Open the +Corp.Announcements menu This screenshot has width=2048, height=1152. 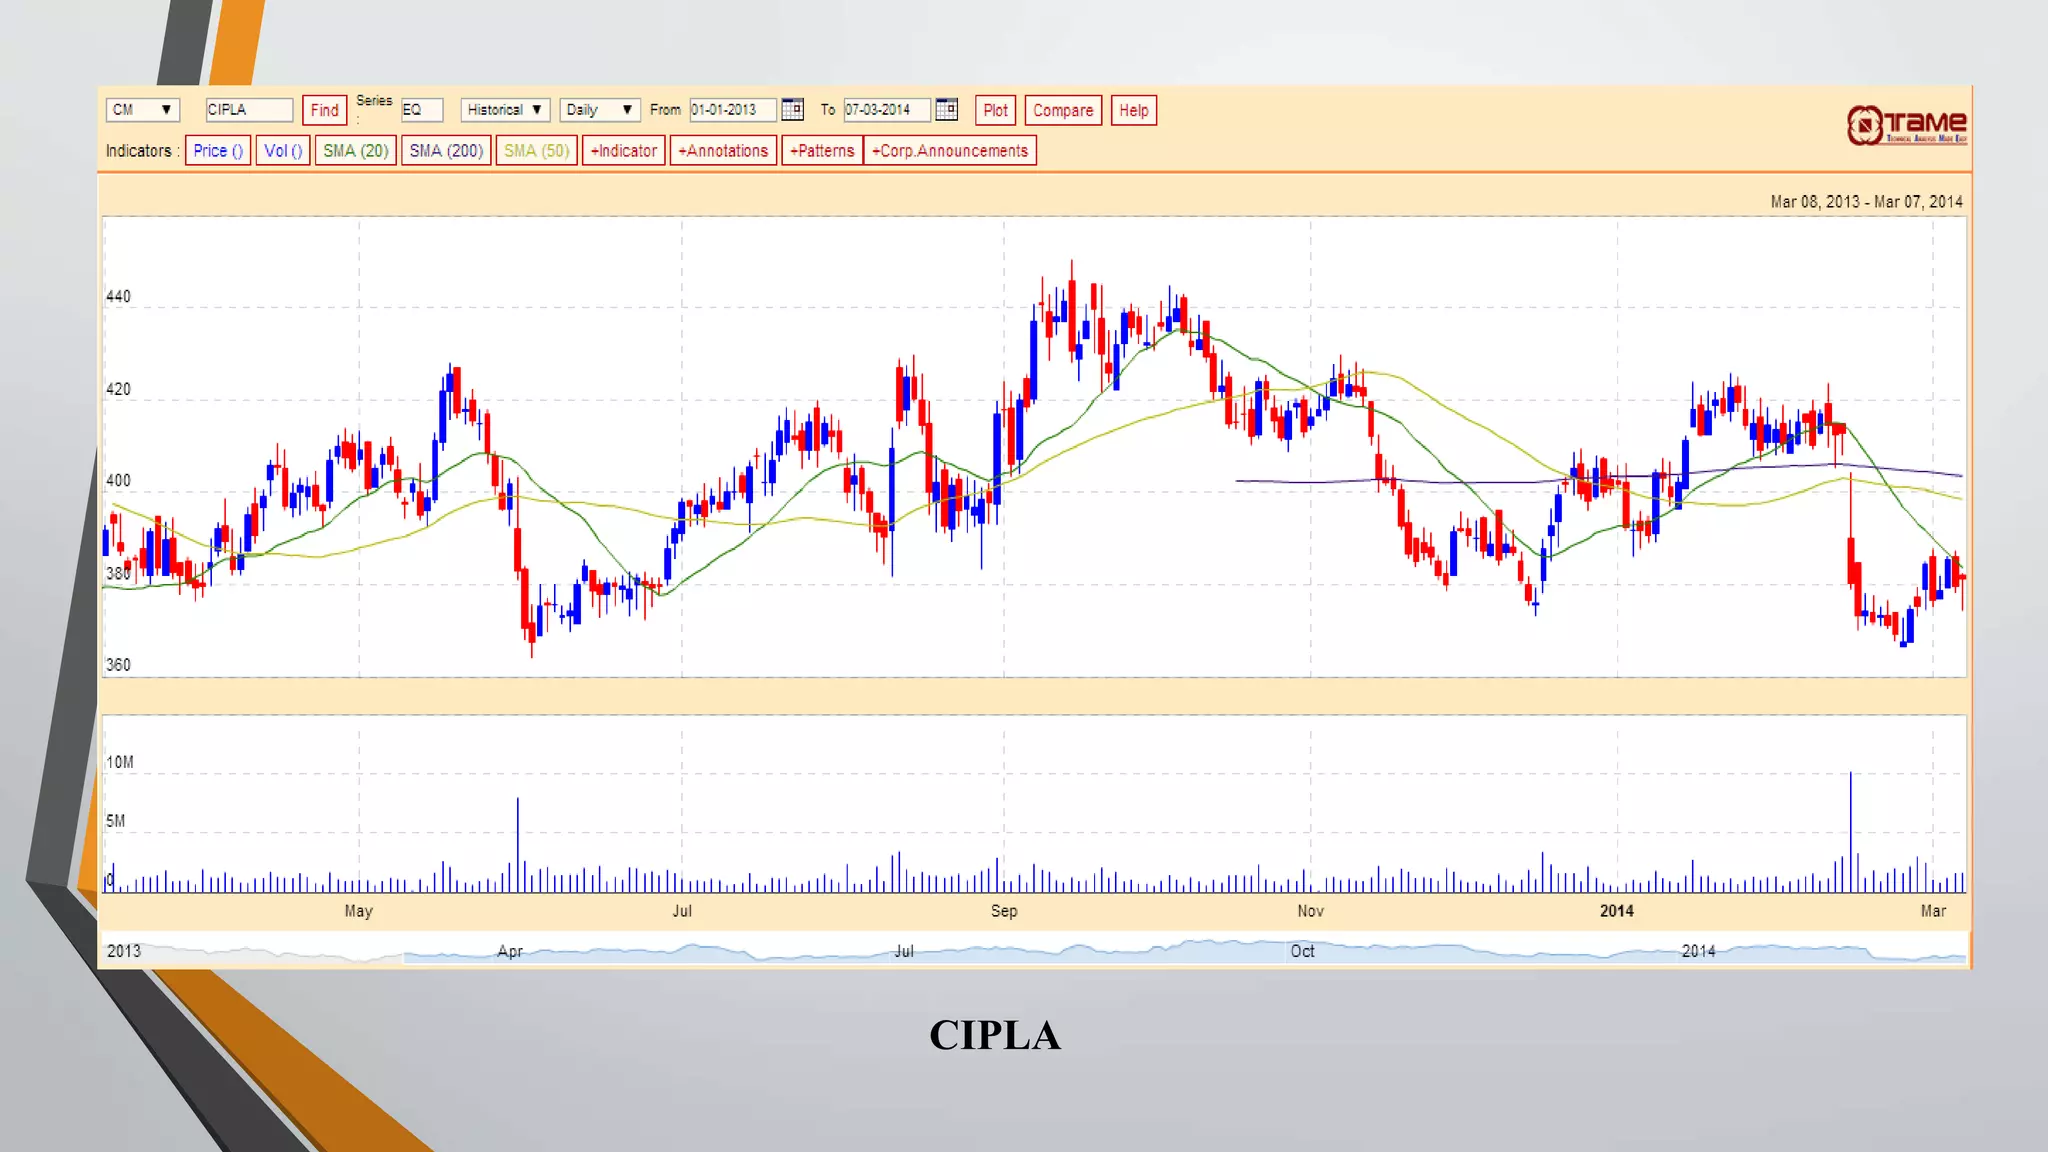click(x=950, y=151)
